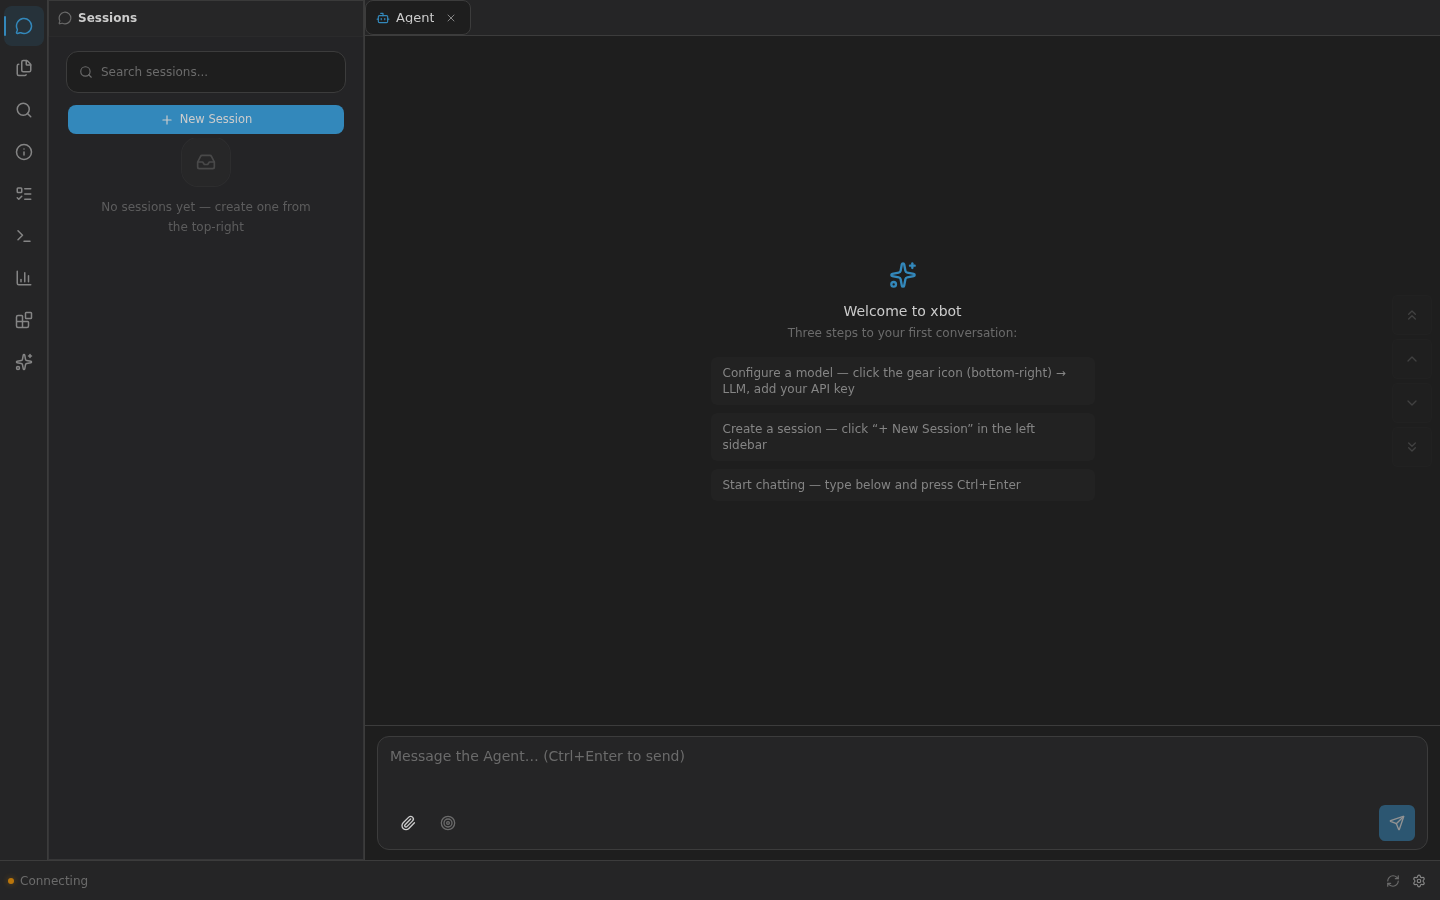Close the Agent tab

(451, 18)
